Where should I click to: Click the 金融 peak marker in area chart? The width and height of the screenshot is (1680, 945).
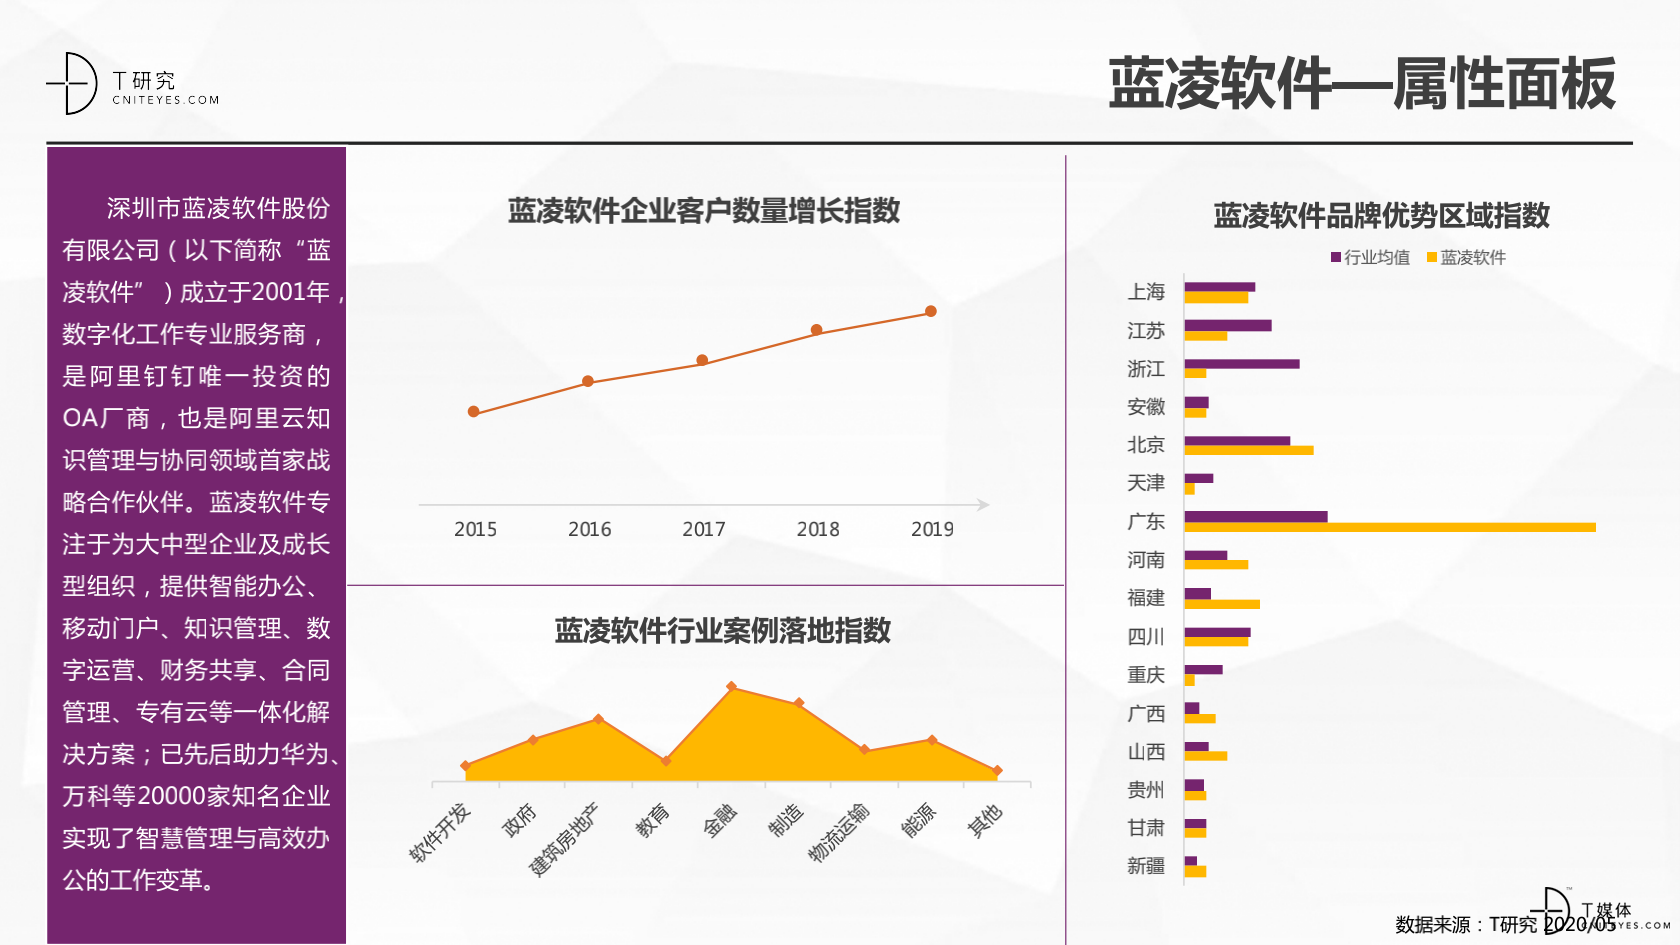tap(732, 686)
